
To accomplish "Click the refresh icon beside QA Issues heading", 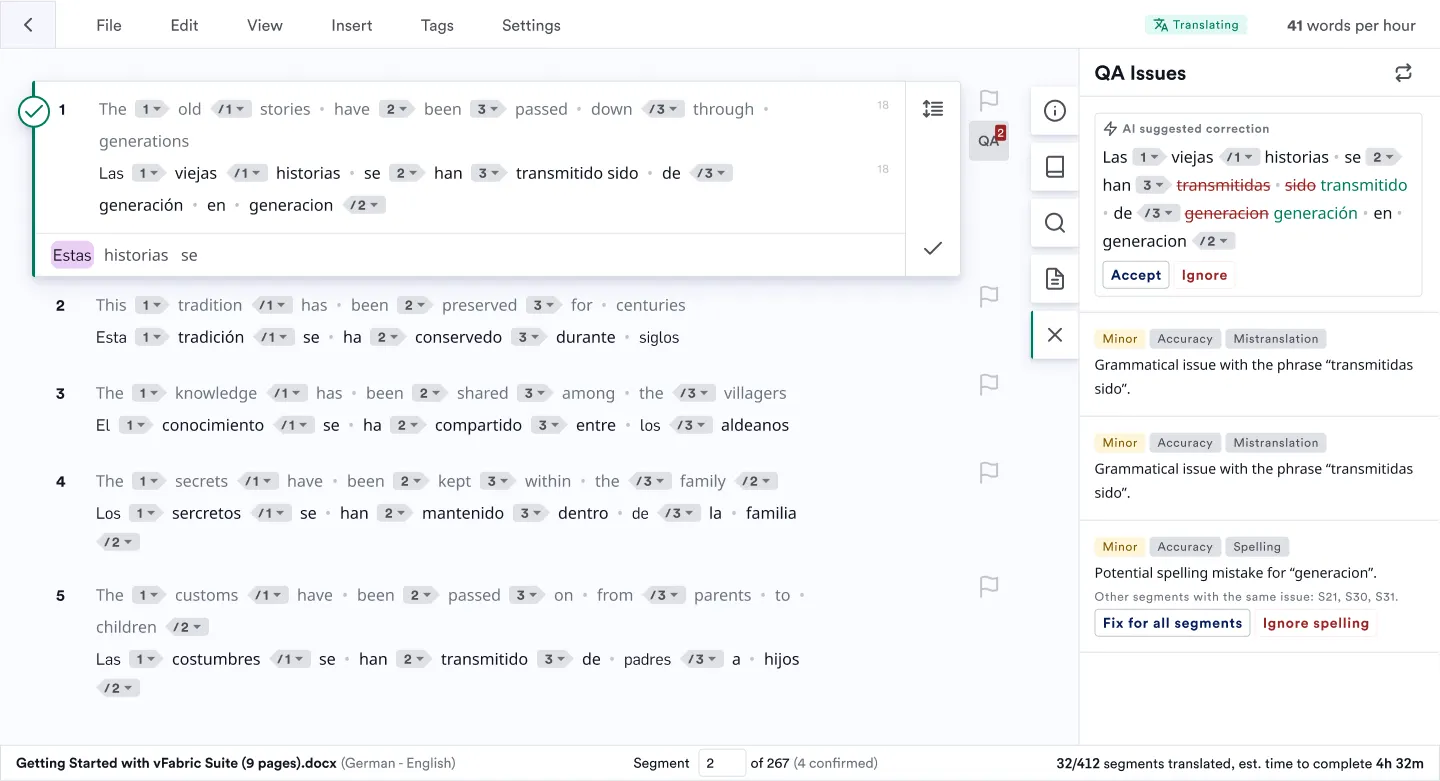I will (x=1403, y=72).
